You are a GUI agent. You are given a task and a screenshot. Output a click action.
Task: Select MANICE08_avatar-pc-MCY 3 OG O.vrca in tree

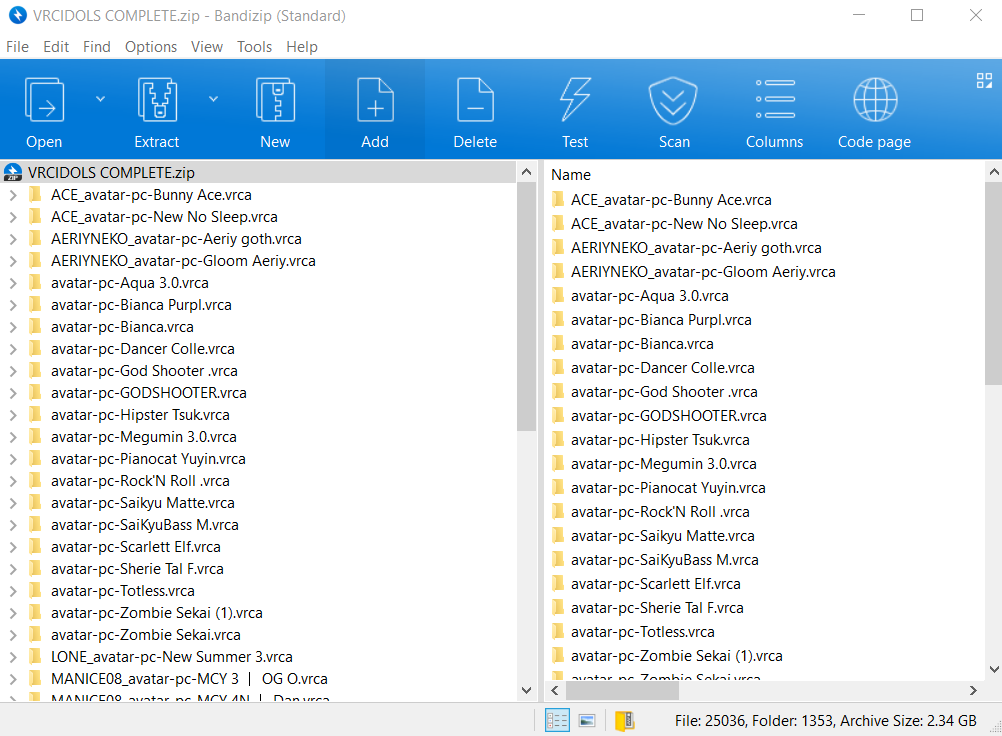coord(189,678)
